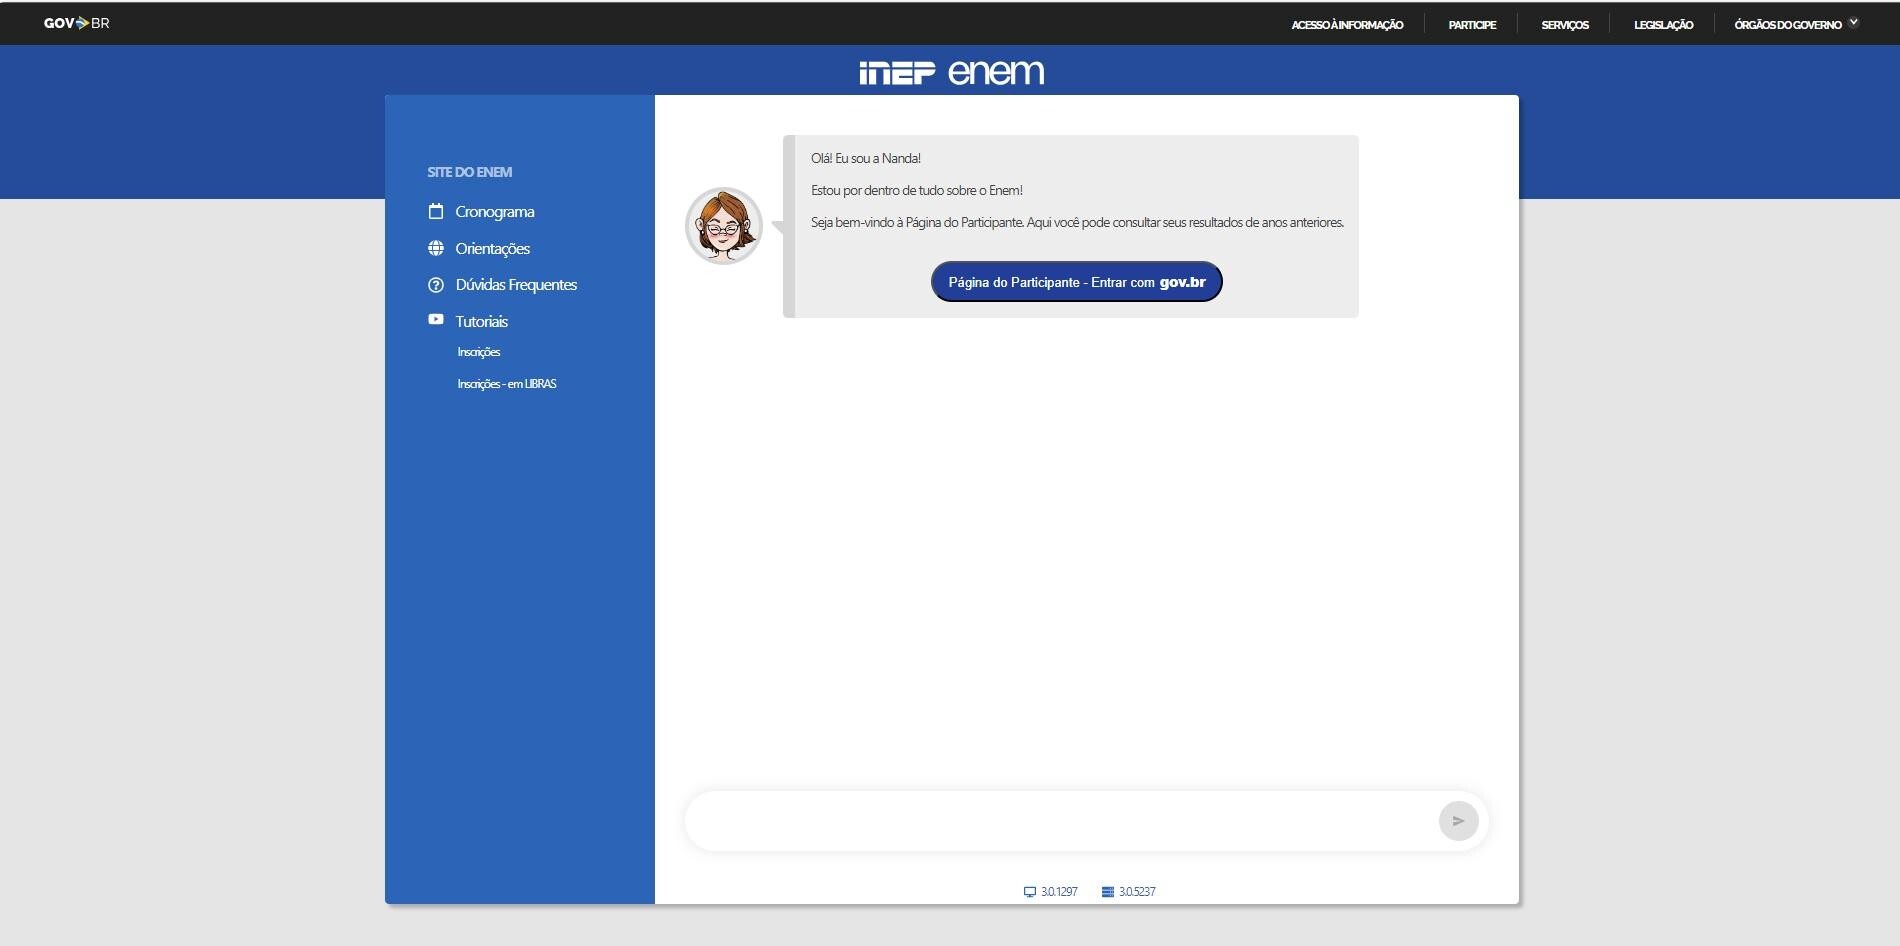Open the Orientações link
The image size is (1900, 946).
[493, 249]
